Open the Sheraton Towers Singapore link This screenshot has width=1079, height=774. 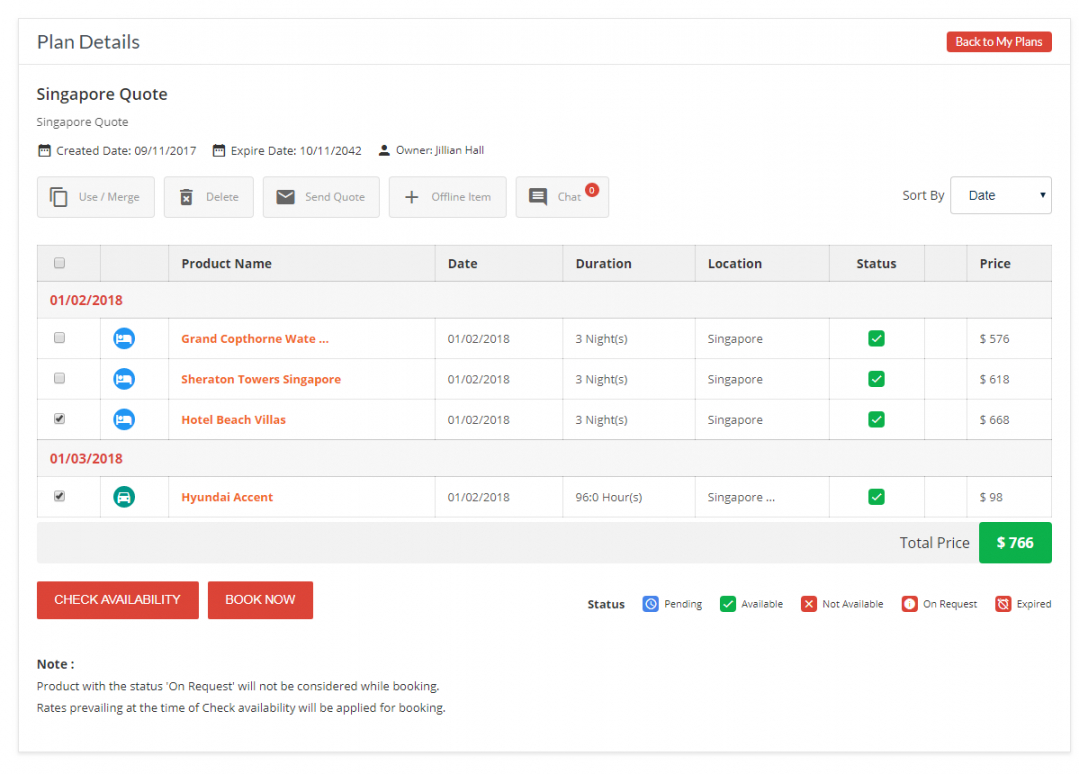pos(261,380)
